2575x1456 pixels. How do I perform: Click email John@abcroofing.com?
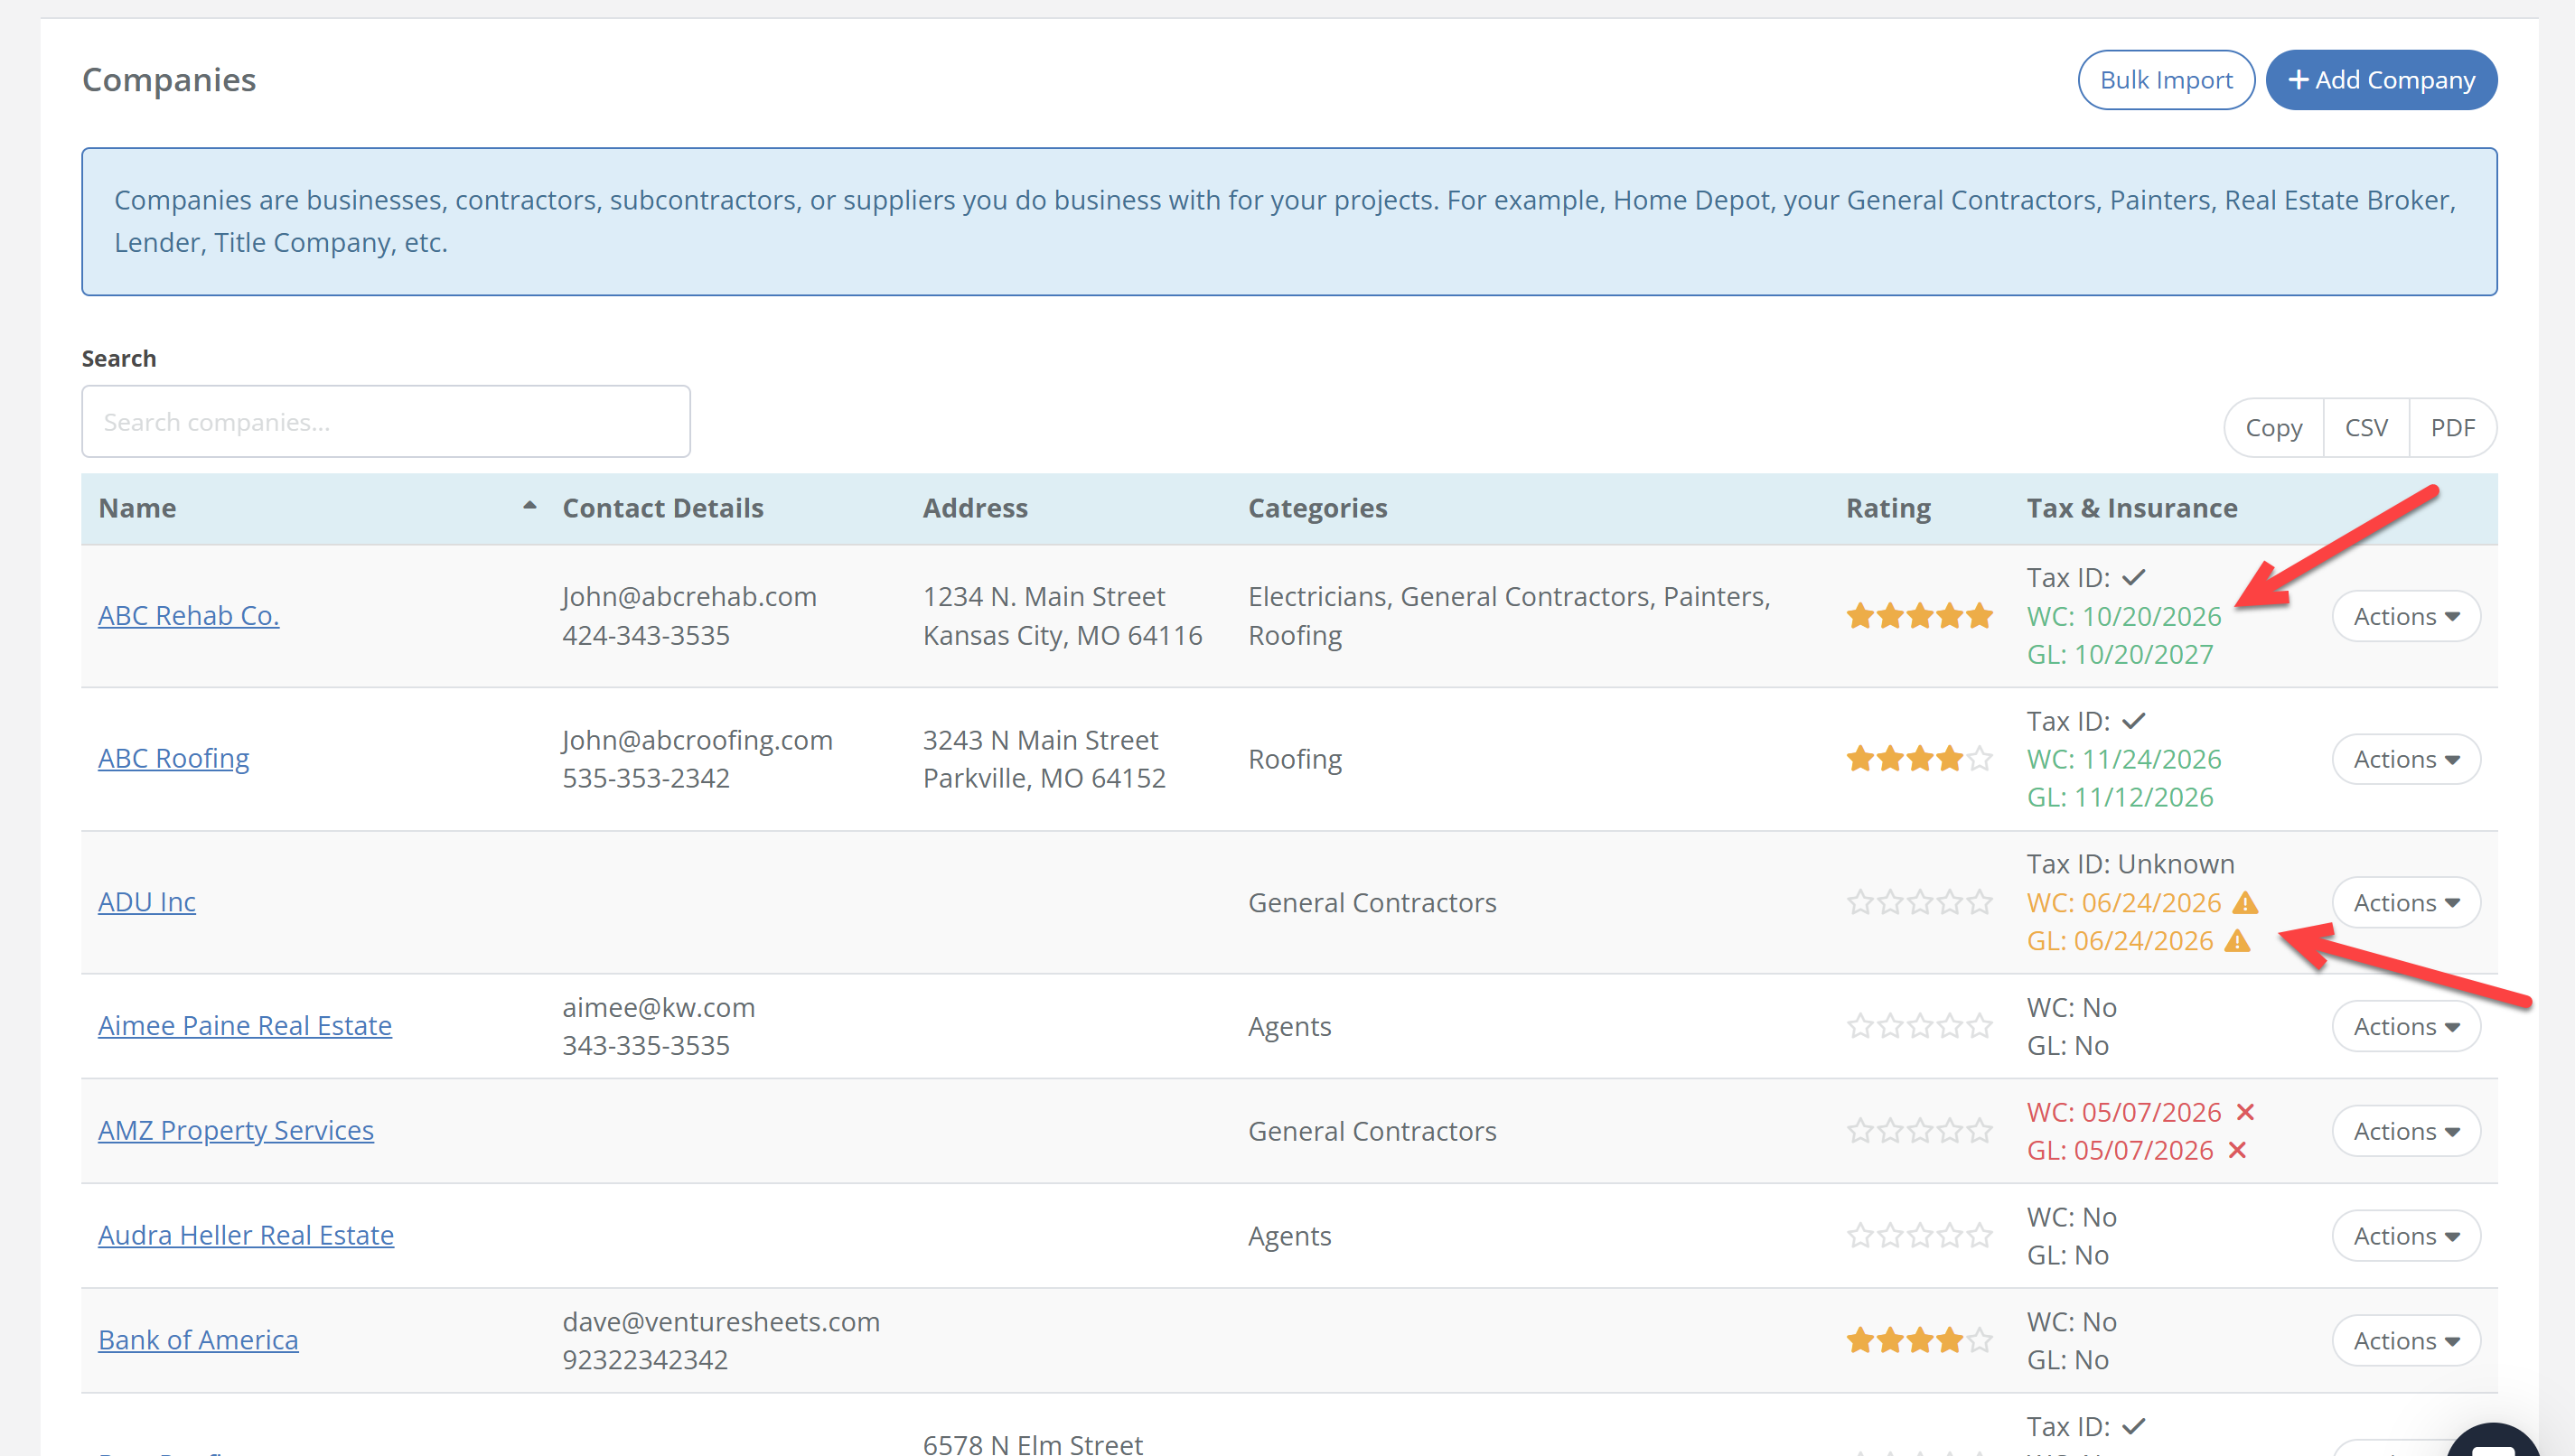pyautogui.click(x=697, y=740)
